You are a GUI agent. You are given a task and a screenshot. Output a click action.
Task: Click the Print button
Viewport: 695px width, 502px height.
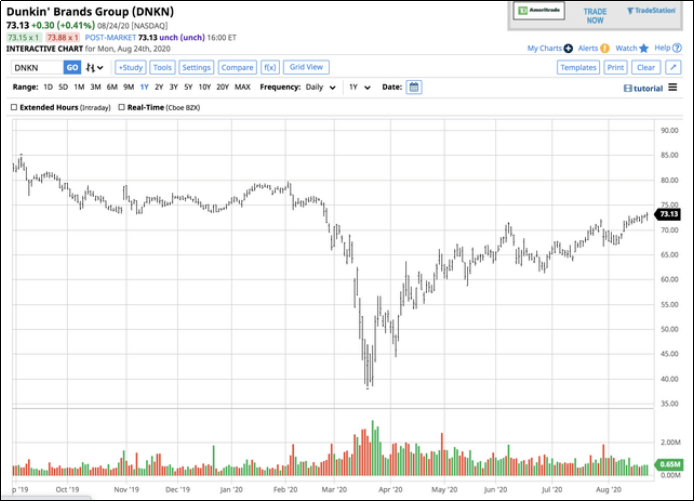615,67
